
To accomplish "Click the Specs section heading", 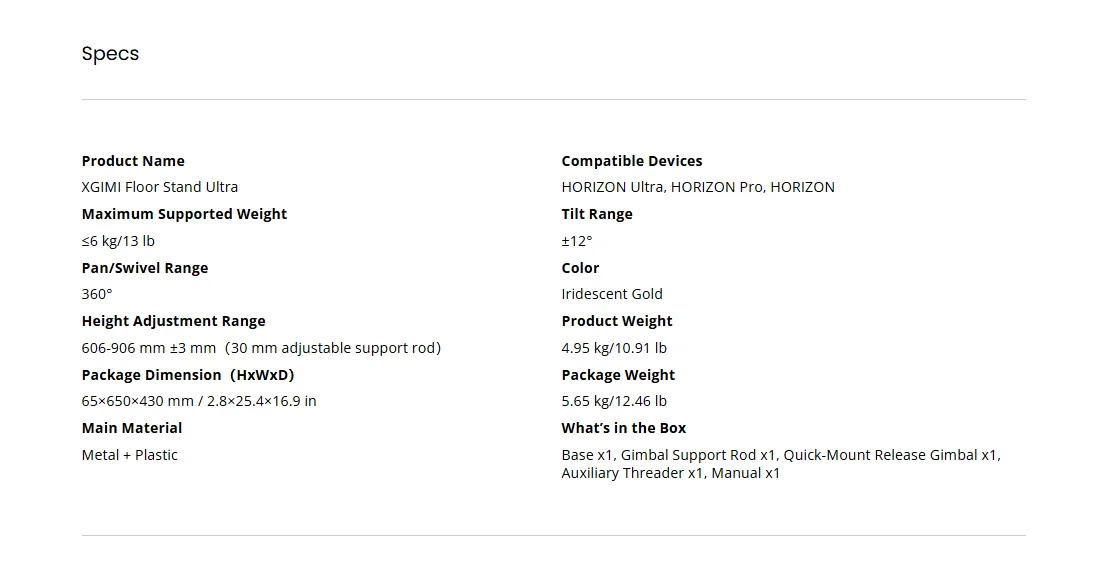I will pyautogui.click(x=110, y=54).
